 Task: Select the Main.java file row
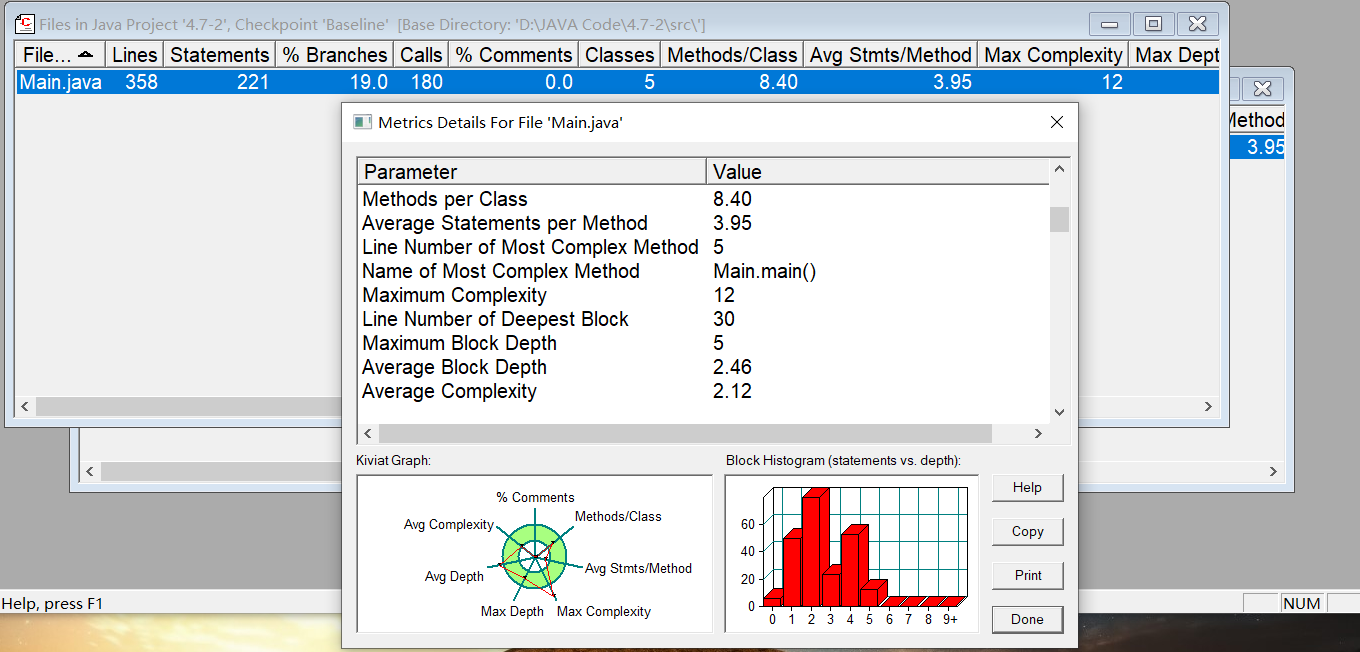tap(618, 82)
